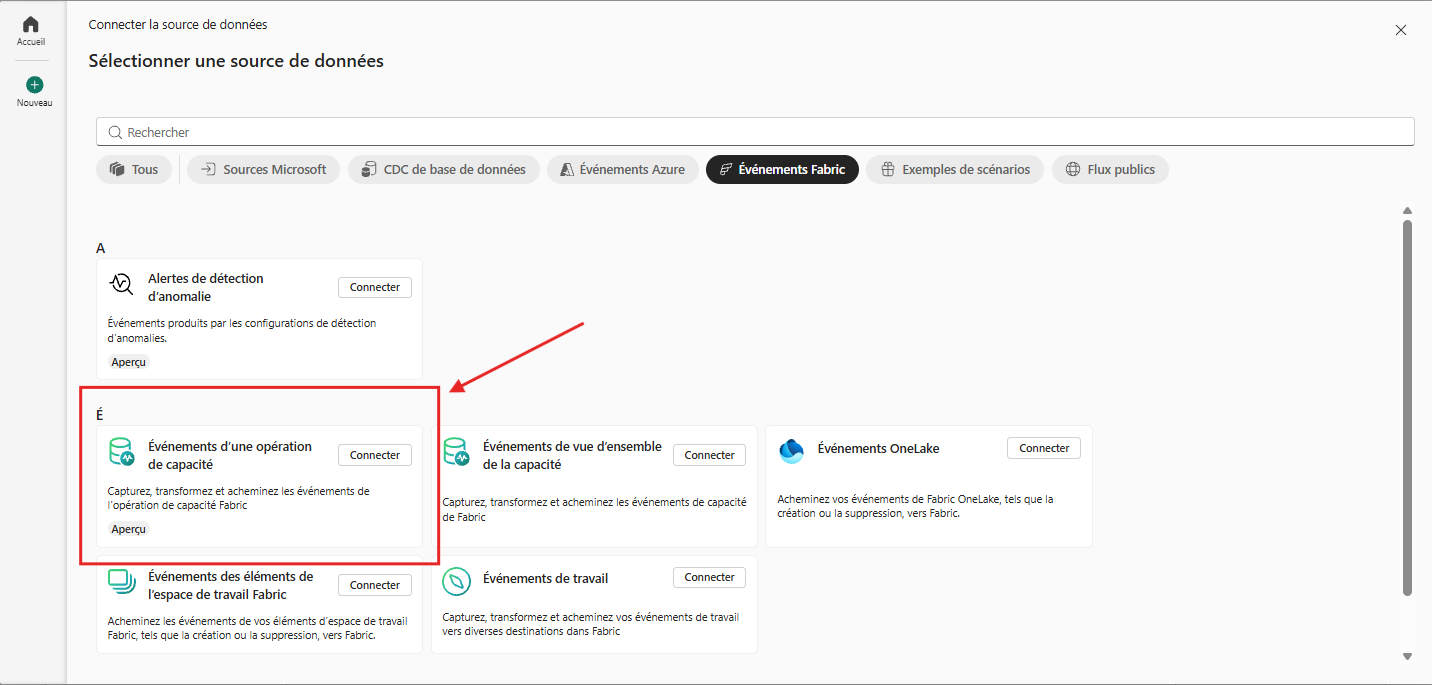
Task: Click the job events leaf icon
Action: pyautogui.click(x=456, y=581)
